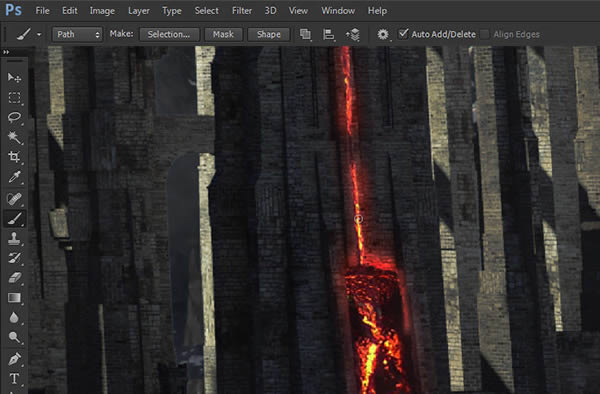
Task: Open the Path mode dropdown
Action: (x=77, y=34)
